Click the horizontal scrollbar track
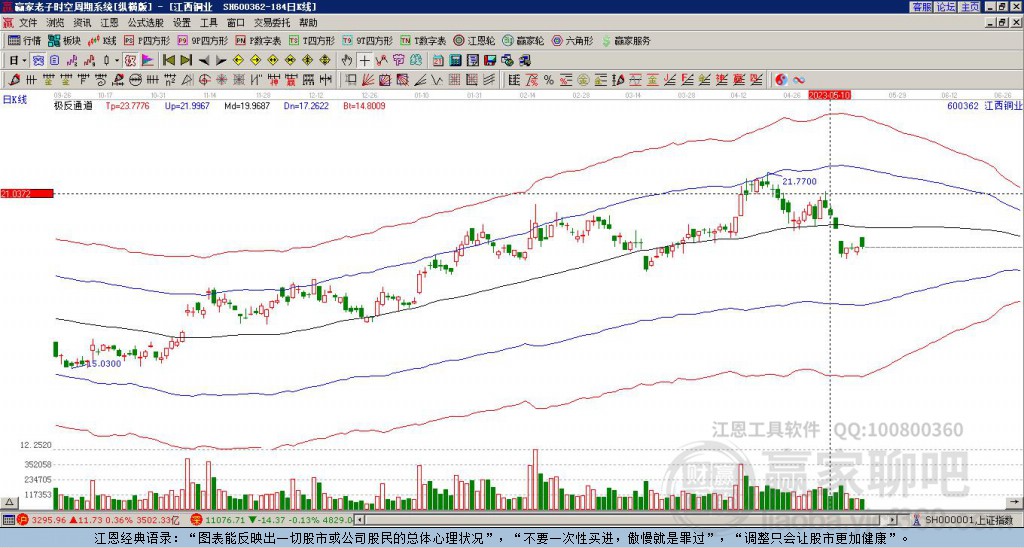The height and width of the screenshot is (548, 1024). 627,520
